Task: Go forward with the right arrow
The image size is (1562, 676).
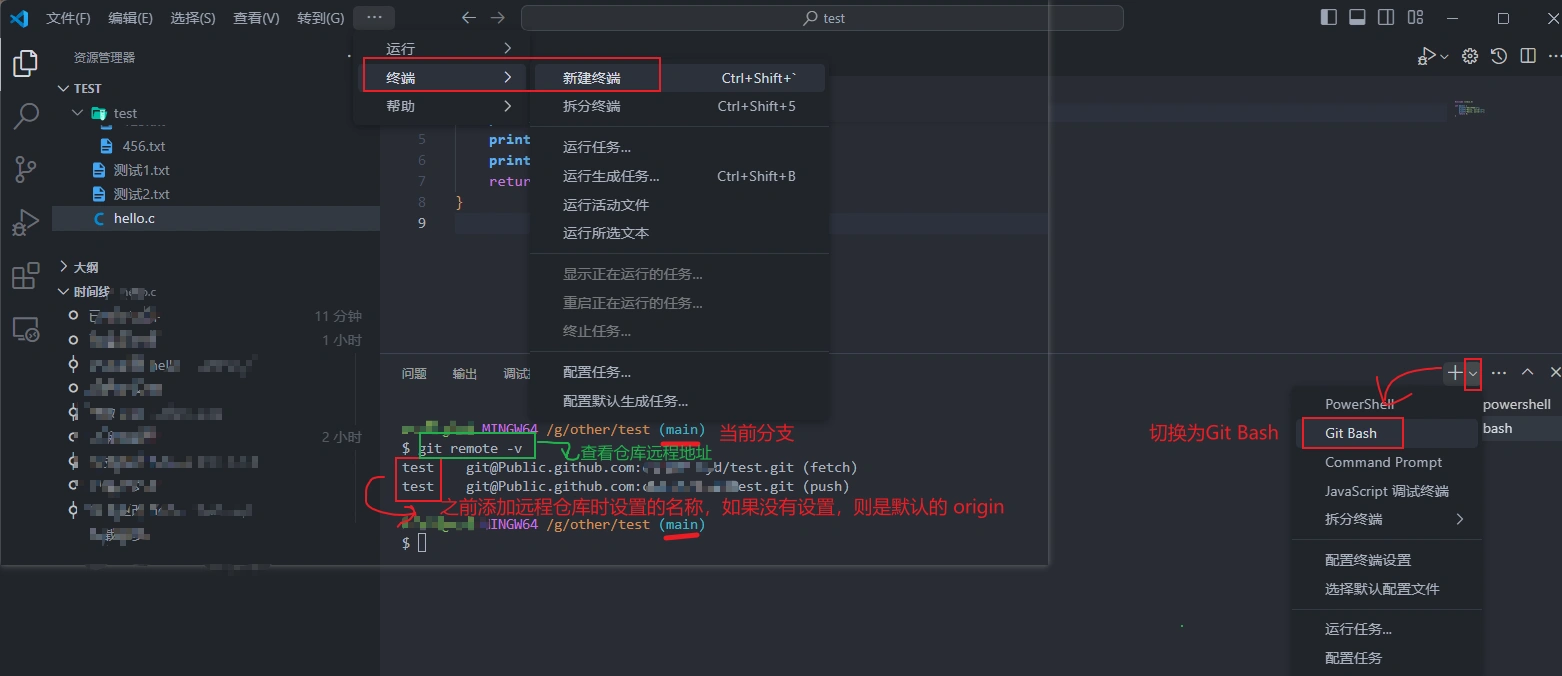Action: coord(498,18)
